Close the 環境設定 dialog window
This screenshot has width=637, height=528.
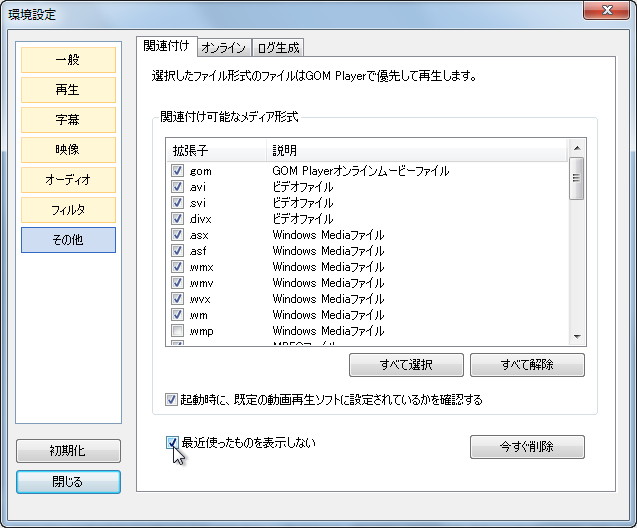click(x=607, y=10)
